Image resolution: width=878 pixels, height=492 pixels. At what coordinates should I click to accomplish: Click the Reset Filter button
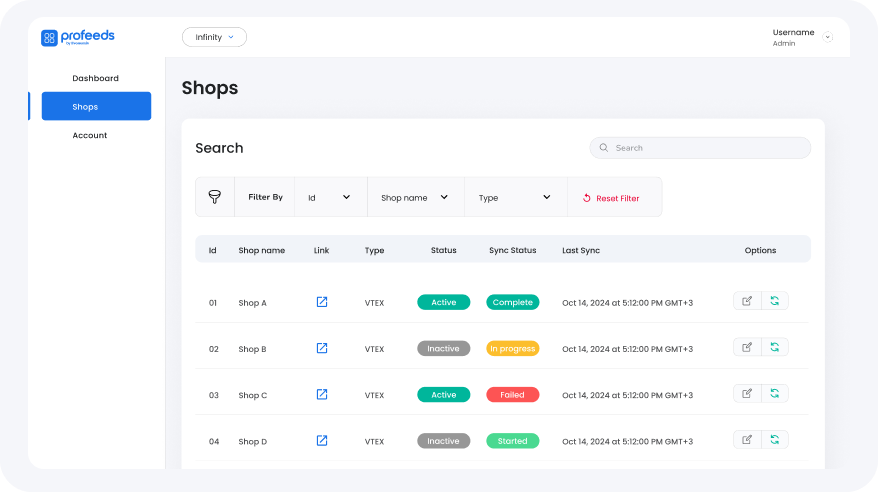[611, 198]
